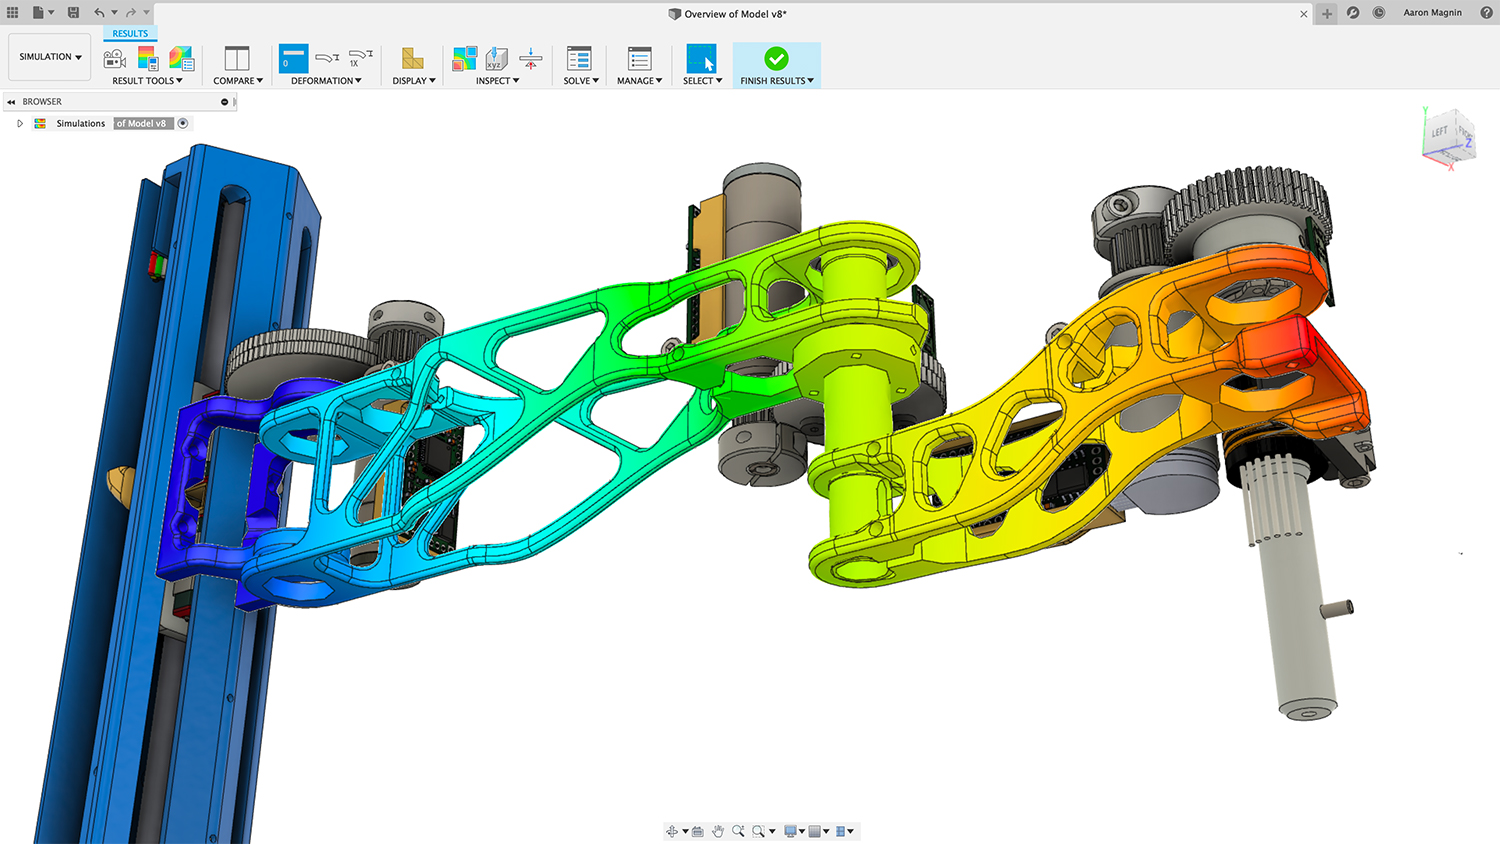Expand the MANAGE dropdown
Viewport: 1500px width, 844px height.
[x=640, y=81]
